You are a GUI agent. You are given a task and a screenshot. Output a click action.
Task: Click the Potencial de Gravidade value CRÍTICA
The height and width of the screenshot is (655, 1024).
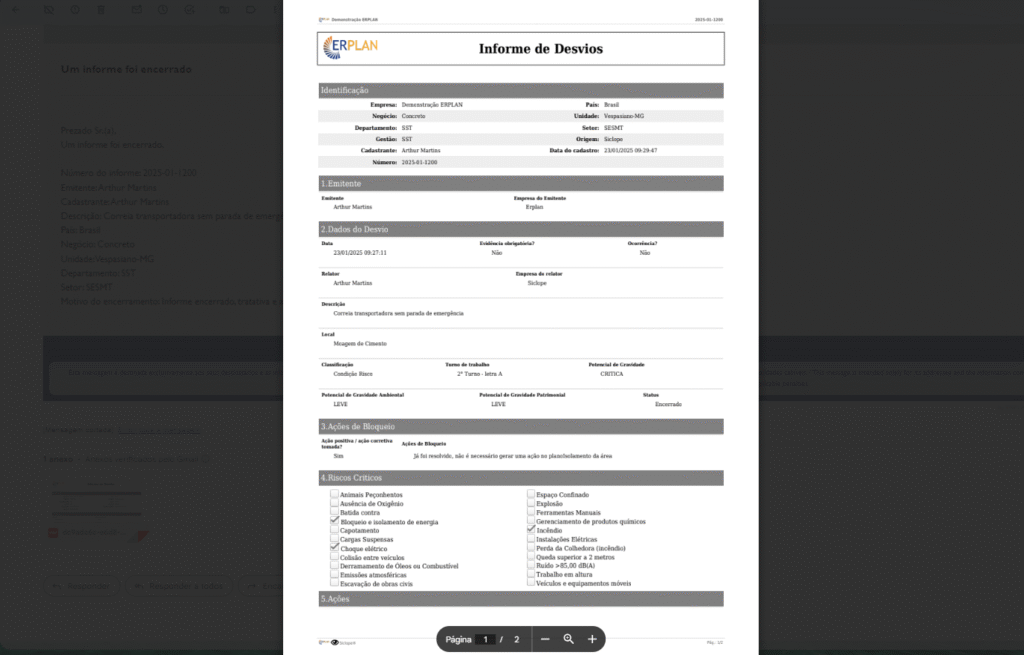coord(612,374)
